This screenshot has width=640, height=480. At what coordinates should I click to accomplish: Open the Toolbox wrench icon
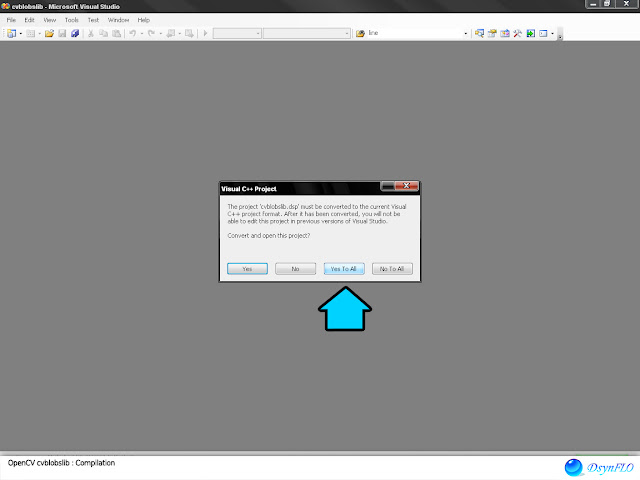point(518,33)
